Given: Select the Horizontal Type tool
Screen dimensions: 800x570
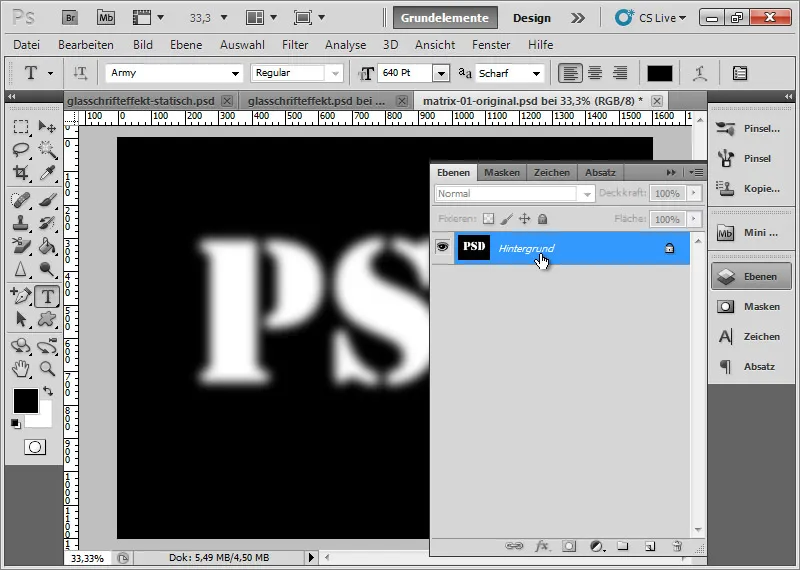Looking at the screenshot, I should pyautogui.click(x=47, y=296).
